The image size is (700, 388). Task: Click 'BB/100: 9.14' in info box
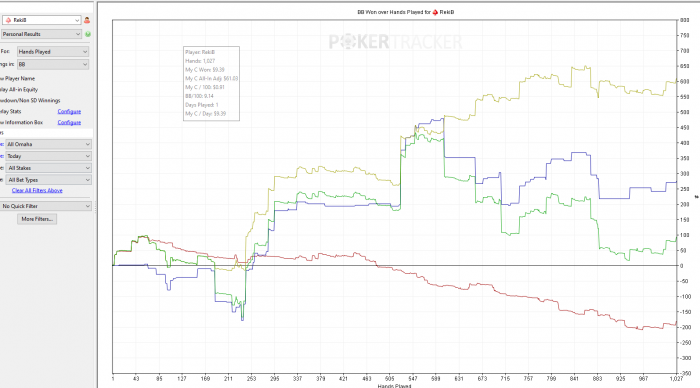point(199,96)
